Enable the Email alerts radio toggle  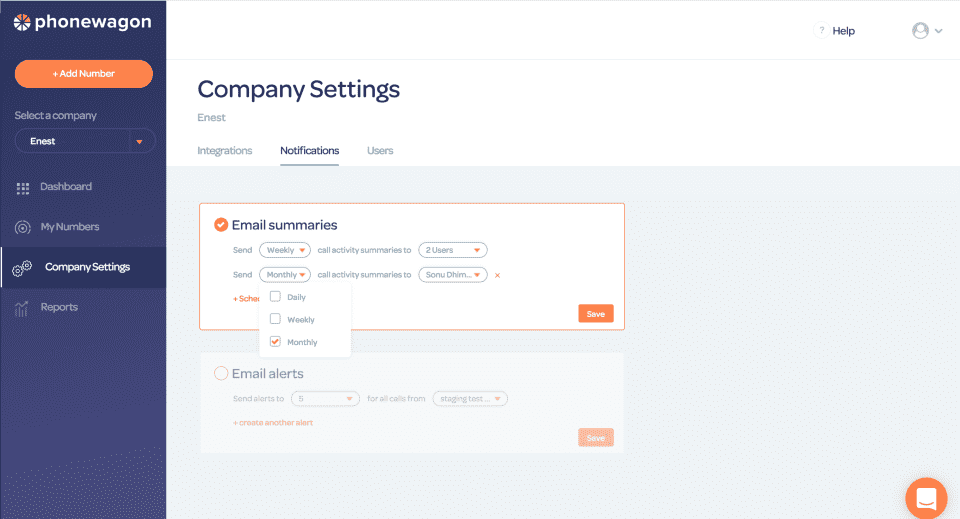[x=221, y=374]
